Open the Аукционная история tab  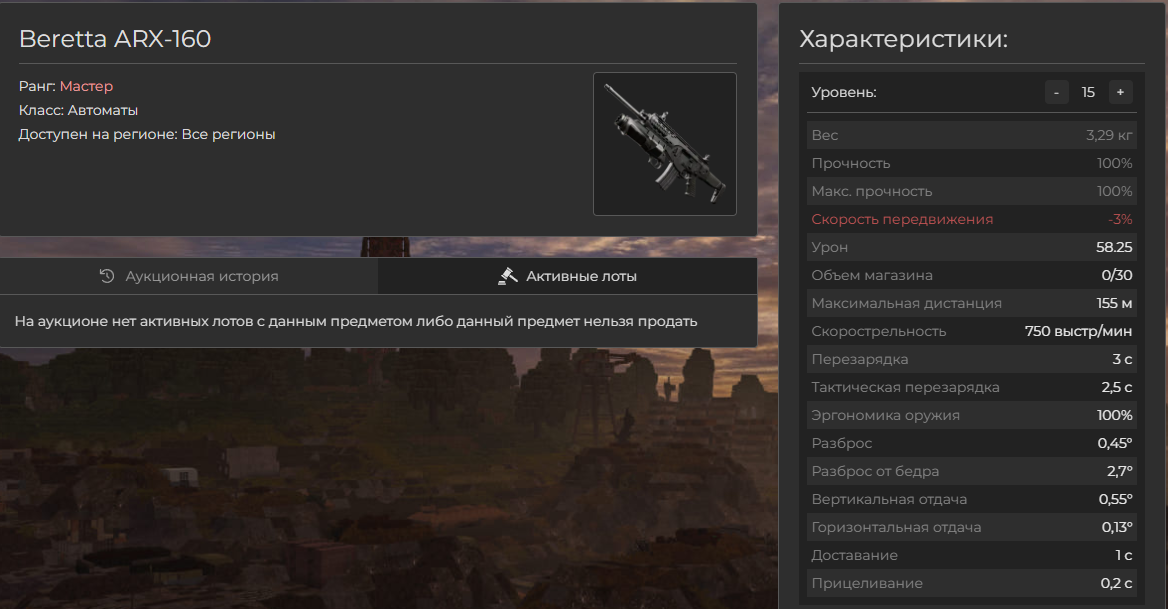point(189,276)
